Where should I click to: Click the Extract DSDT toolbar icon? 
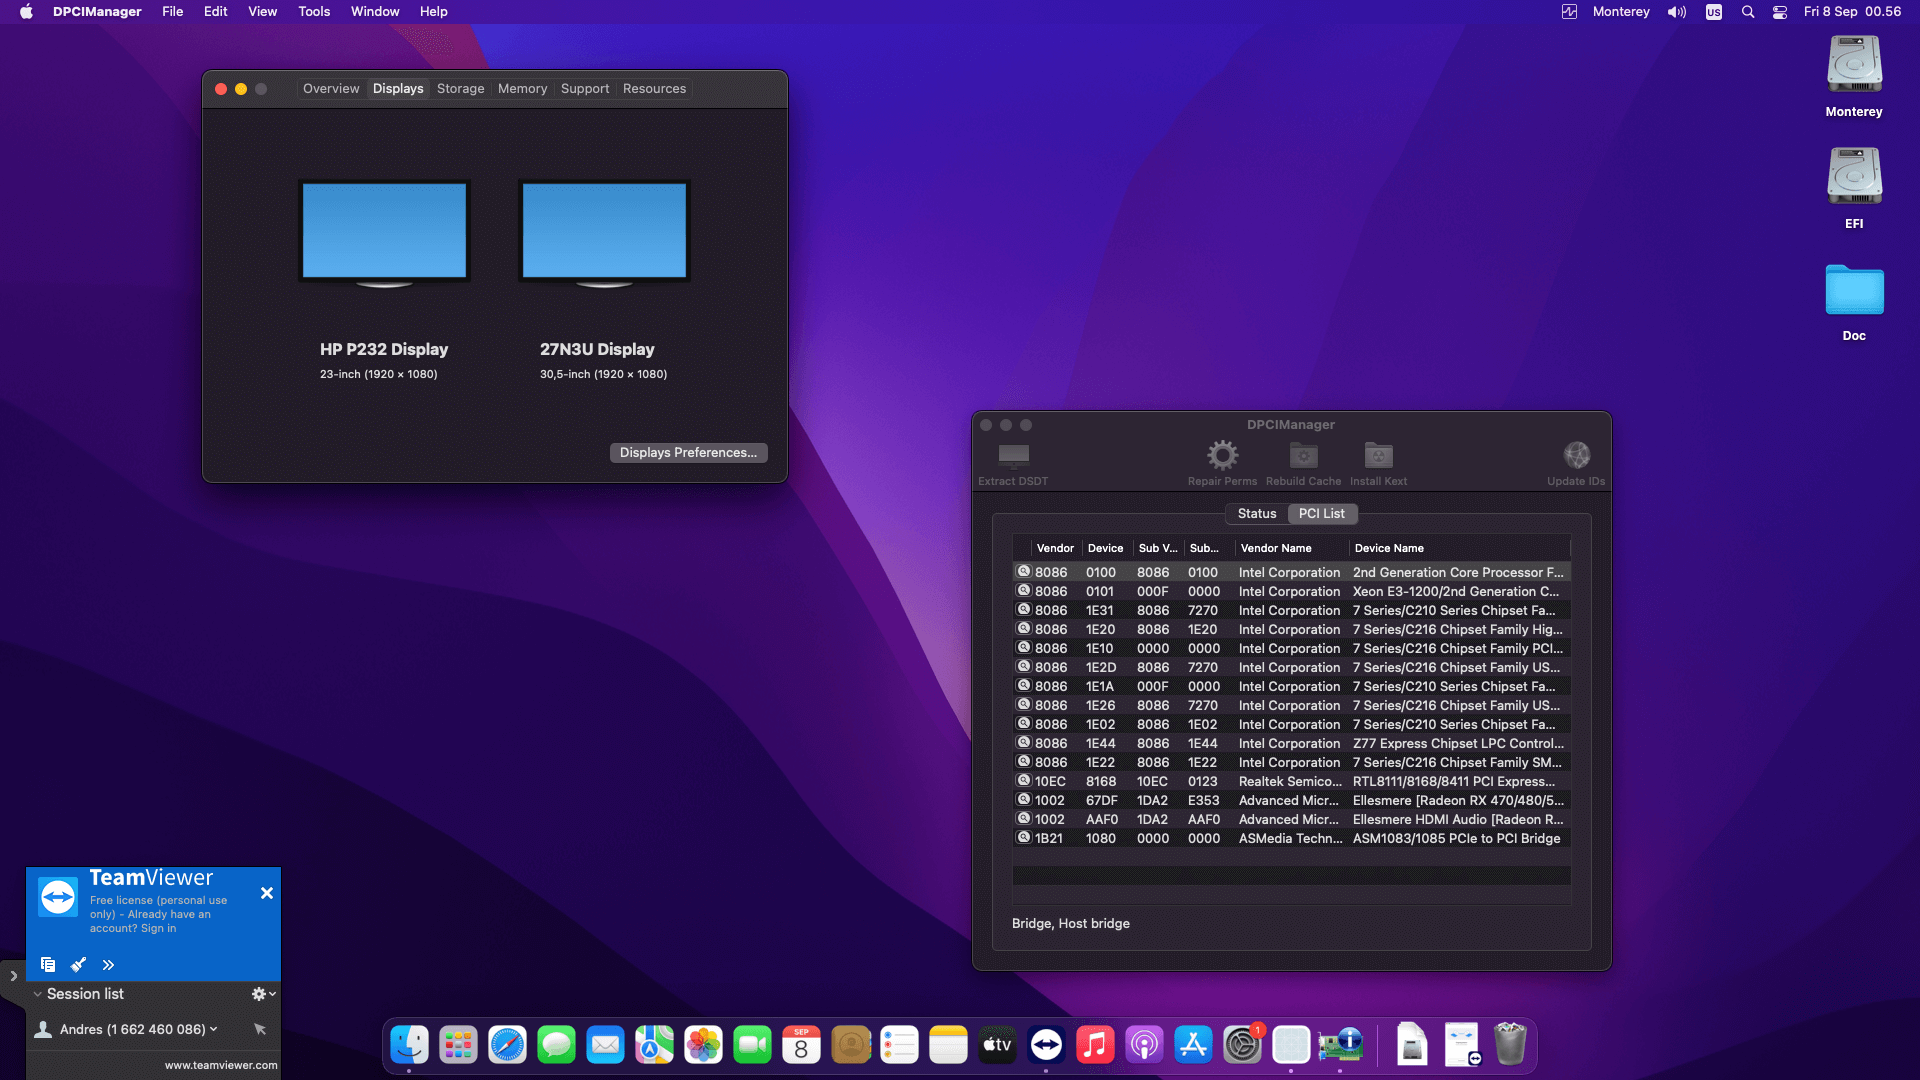(1013, 456)
